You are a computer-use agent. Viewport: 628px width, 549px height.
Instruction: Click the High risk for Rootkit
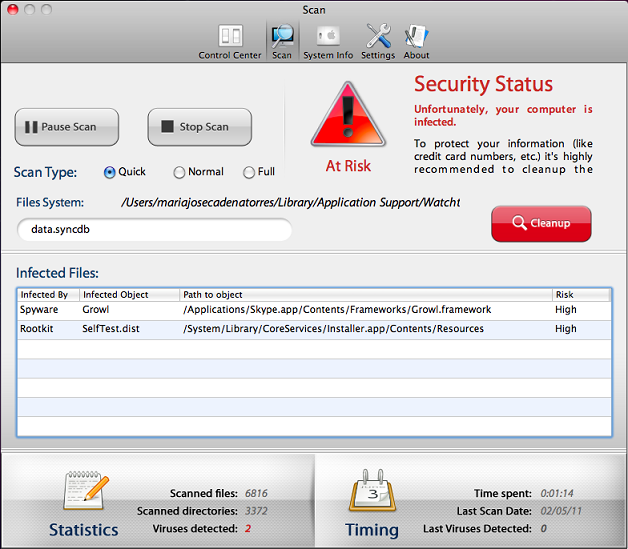tap(566, 329)
